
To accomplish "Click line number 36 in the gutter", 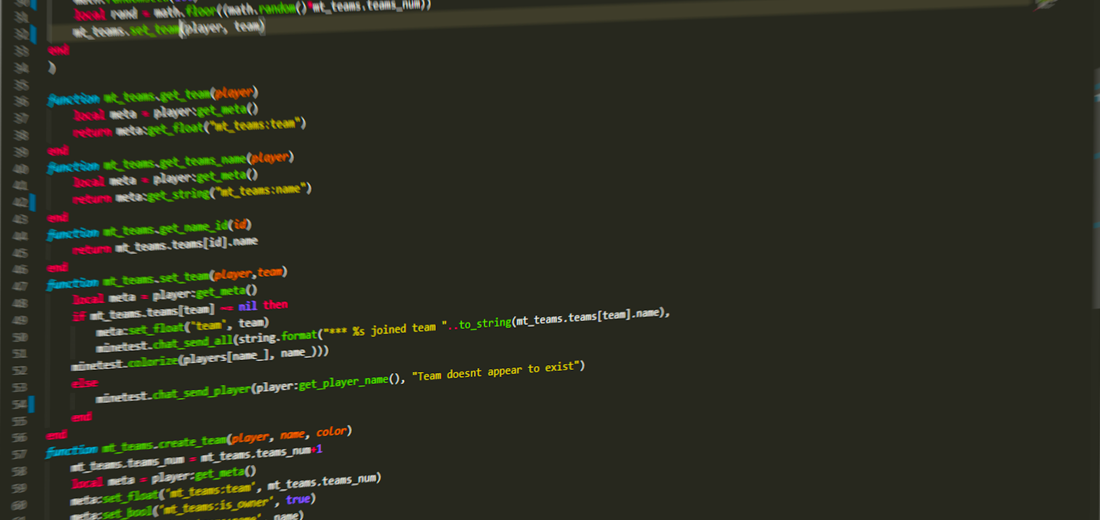I will coord(19,100).
